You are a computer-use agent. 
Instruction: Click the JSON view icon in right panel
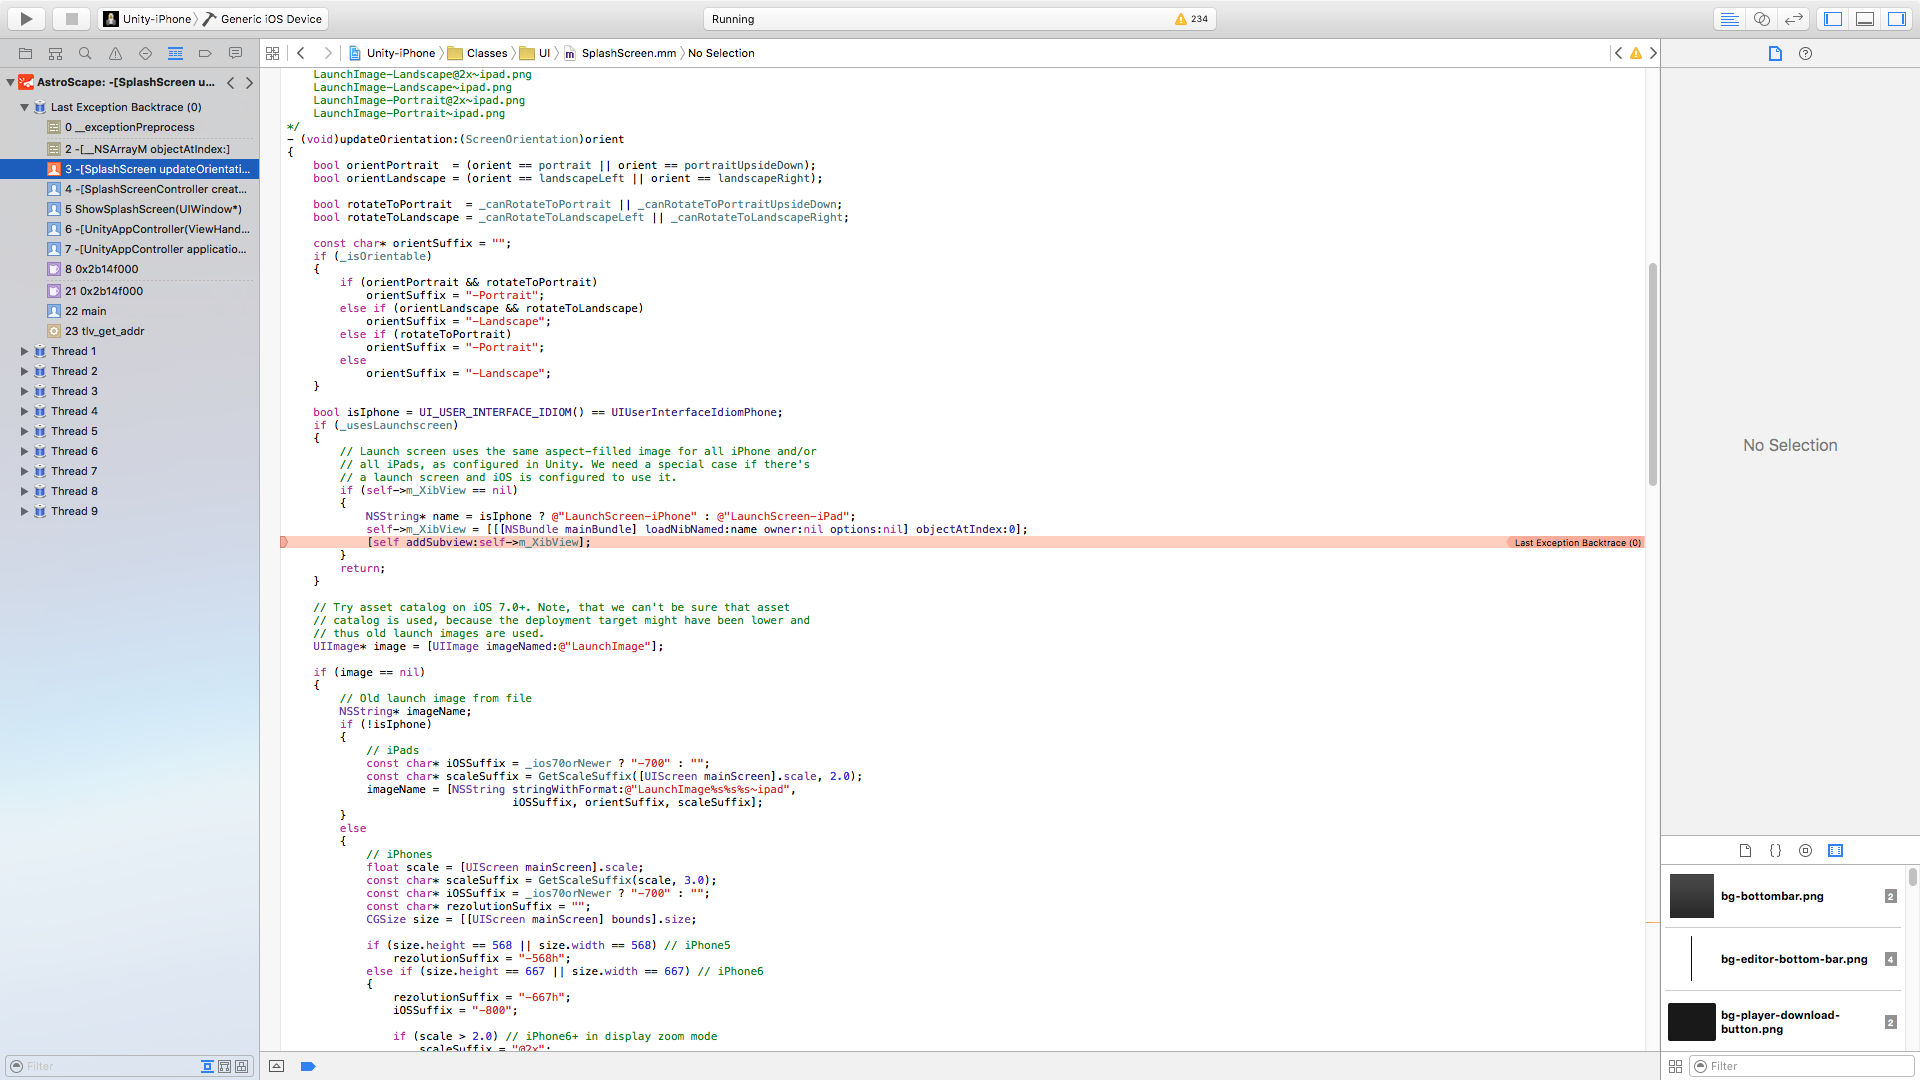click(x=1775, y=849)
